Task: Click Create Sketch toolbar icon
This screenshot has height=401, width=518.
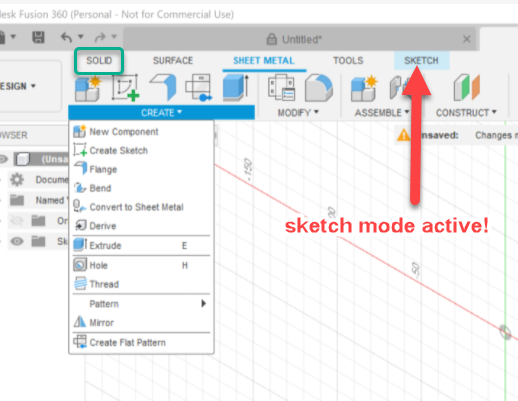Action: 125,88
